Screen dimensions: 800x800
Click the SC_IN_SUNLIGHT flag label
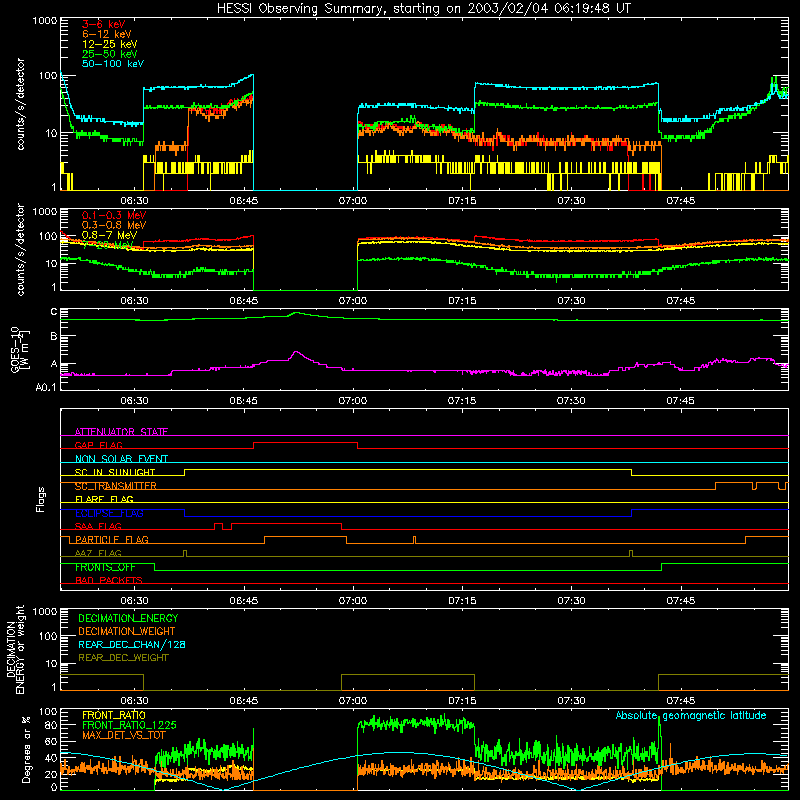point(115,472)
